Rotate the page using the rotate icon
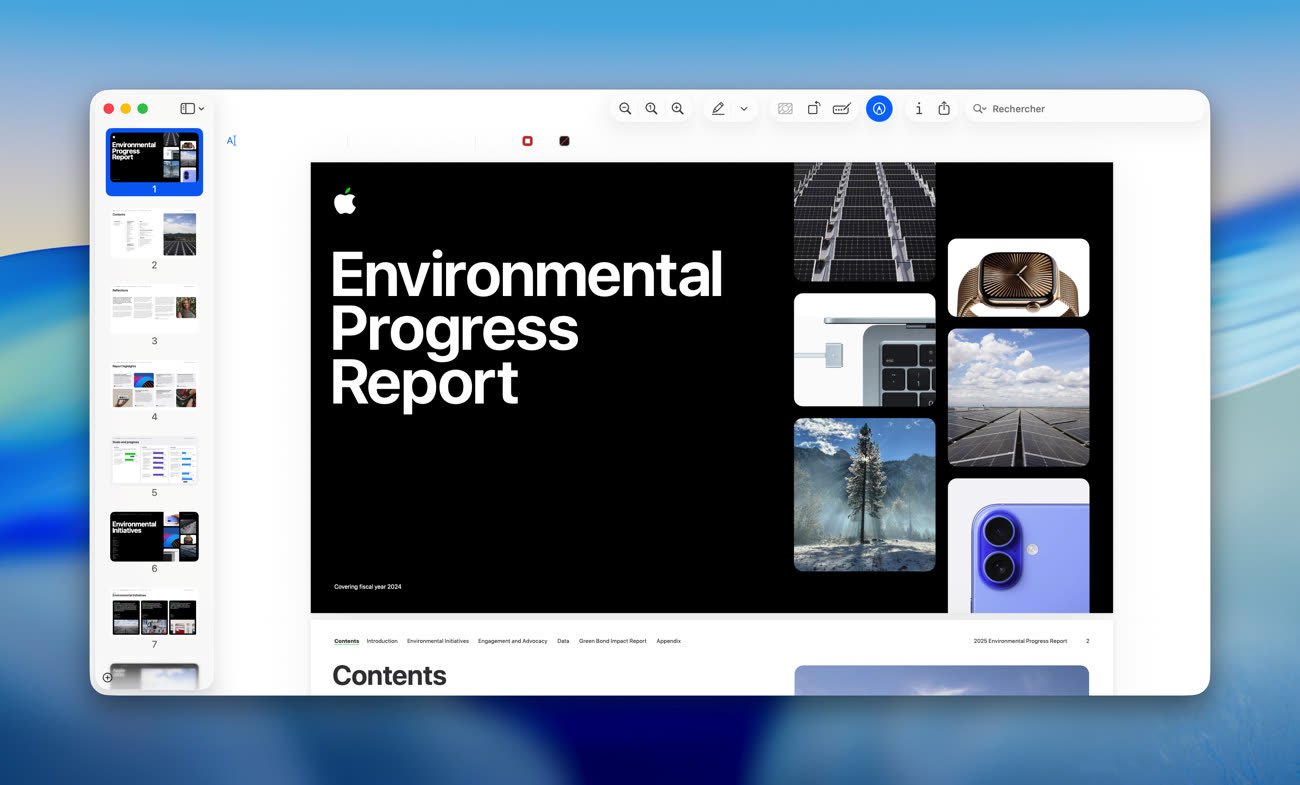1300x785 pixels. (x=814, y=109)
